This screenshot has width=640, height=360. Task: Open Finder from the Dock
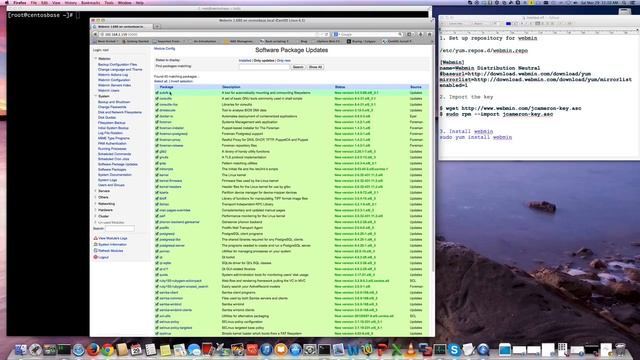tap(20, 350)
